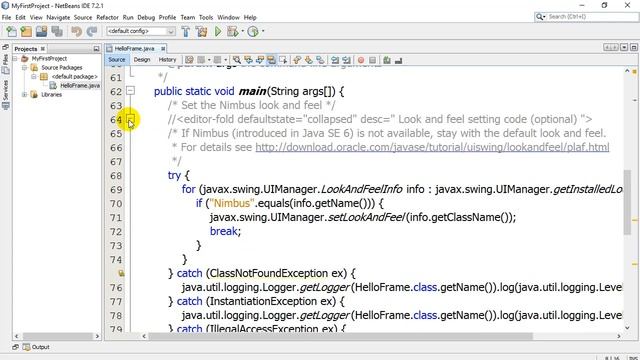Click the Shift Line Left icon
This screenshot has height=360, width=640.
(335, 60)
